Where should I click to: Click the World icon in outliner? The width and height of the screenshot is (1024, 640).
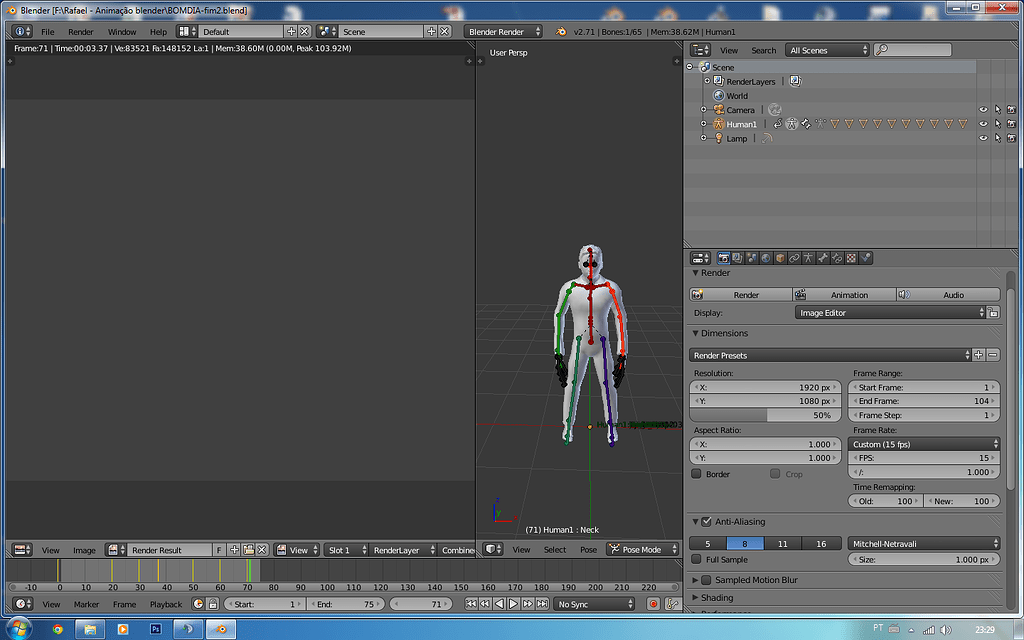(719, 95)
